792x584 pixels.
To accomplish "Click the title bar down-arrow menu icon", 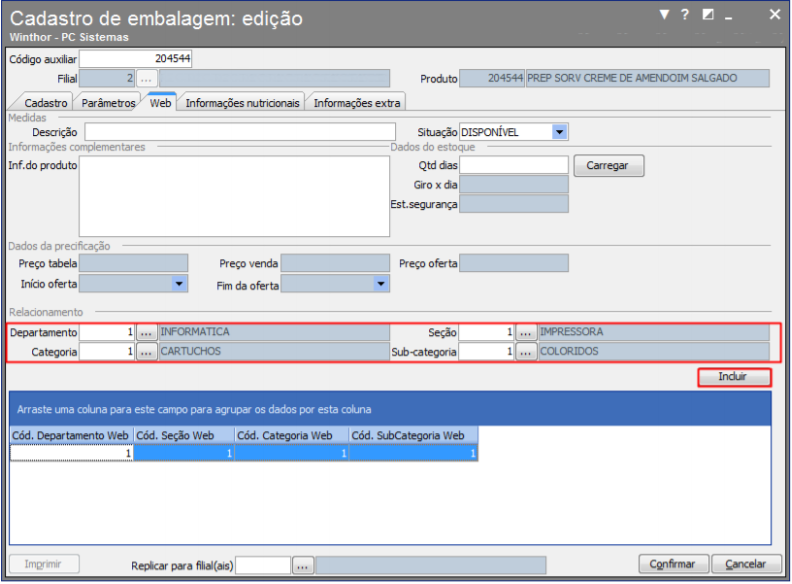I will (x=664, y=15).
